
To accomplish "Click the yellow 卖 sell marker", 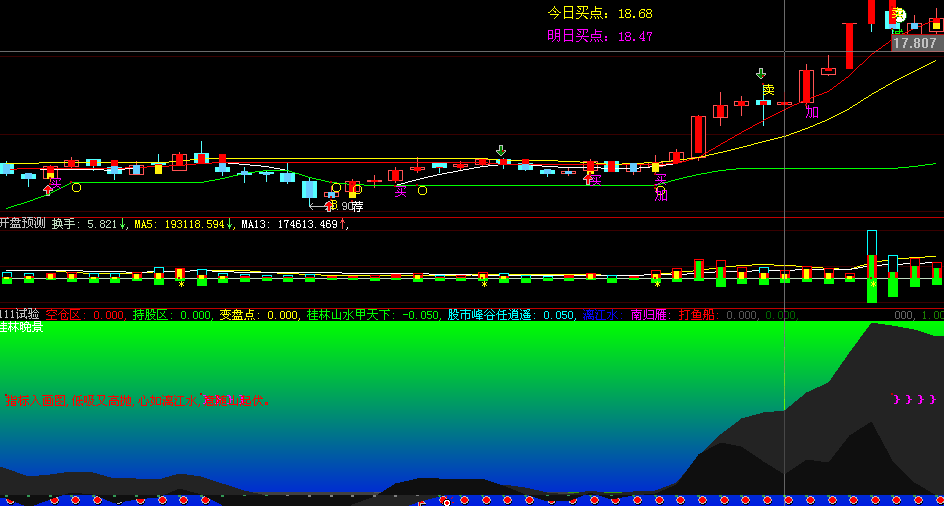I will [768, 90].
